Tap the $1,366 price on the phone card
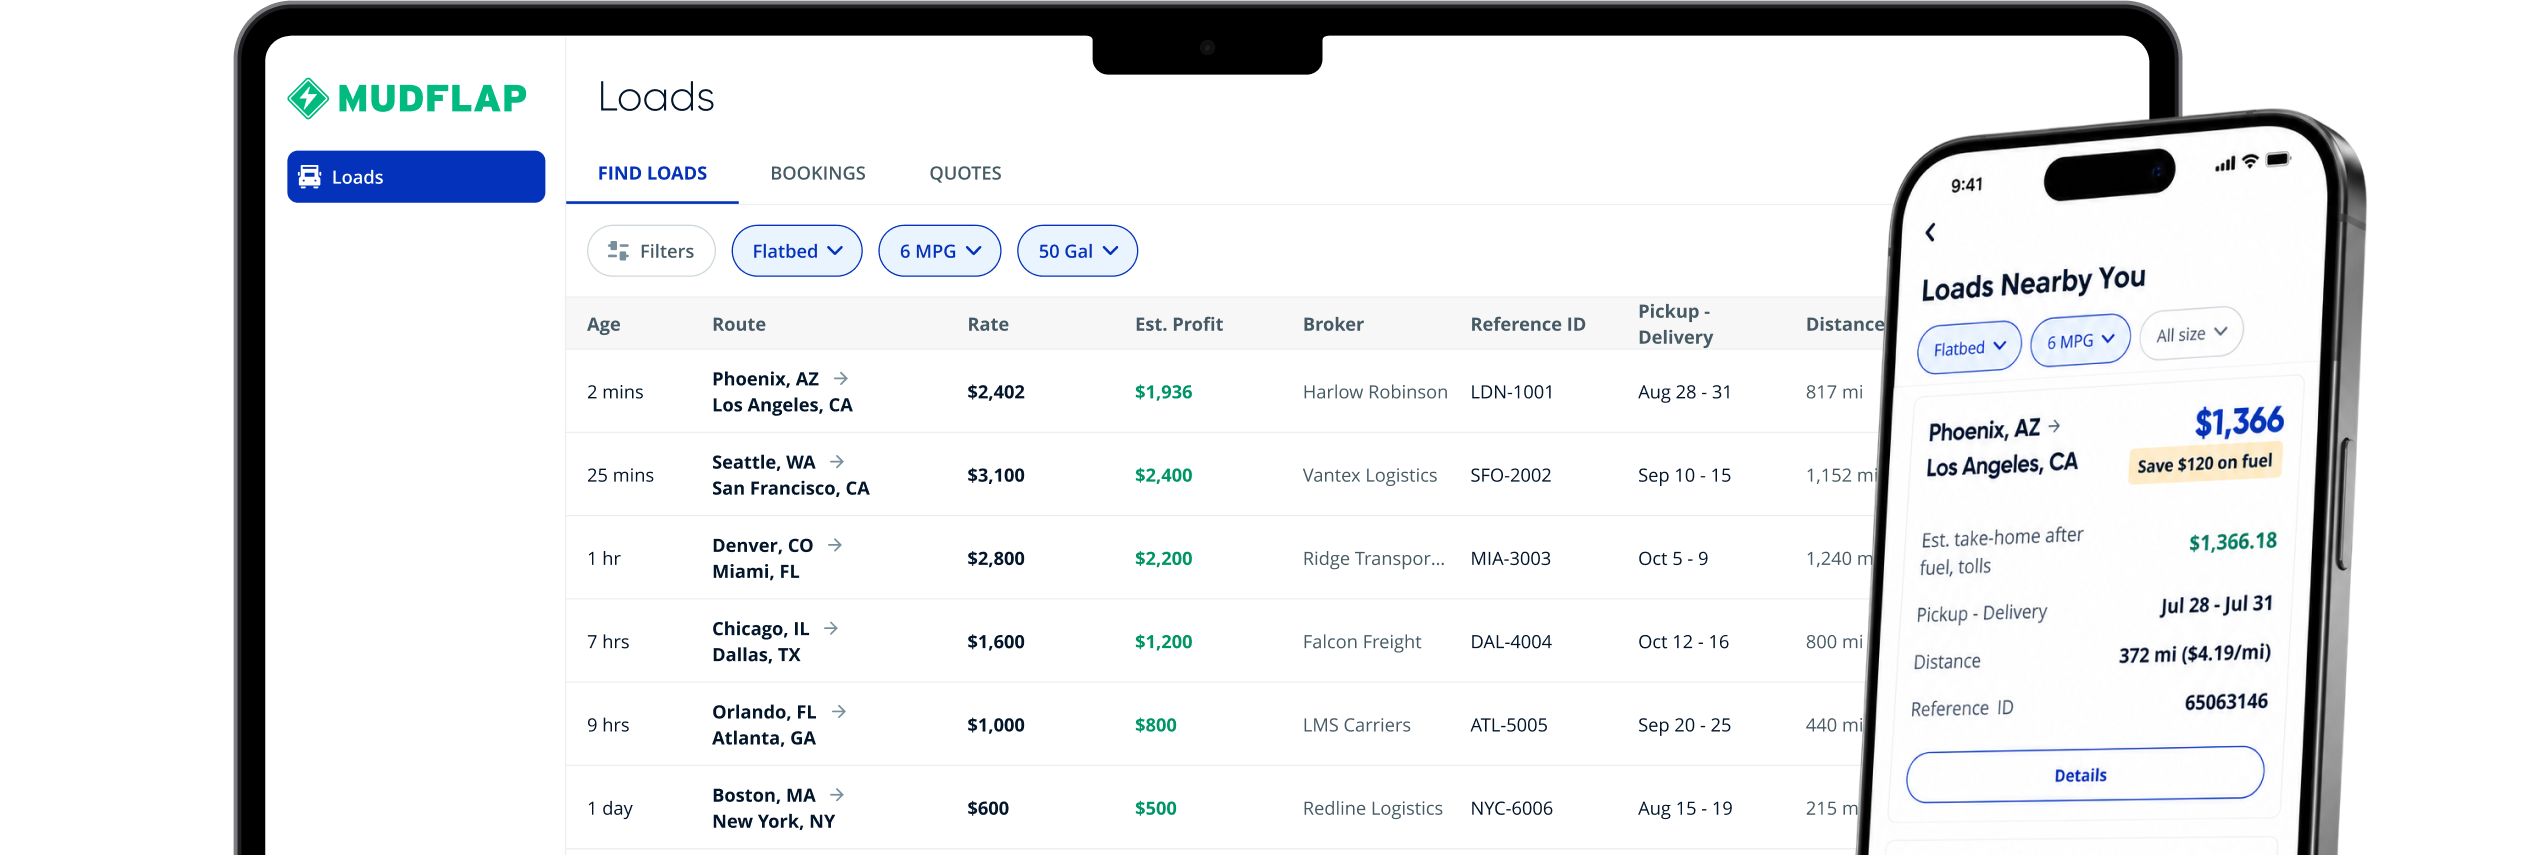This screenshot has height=855, width=2544. (x=2240, y=421)
